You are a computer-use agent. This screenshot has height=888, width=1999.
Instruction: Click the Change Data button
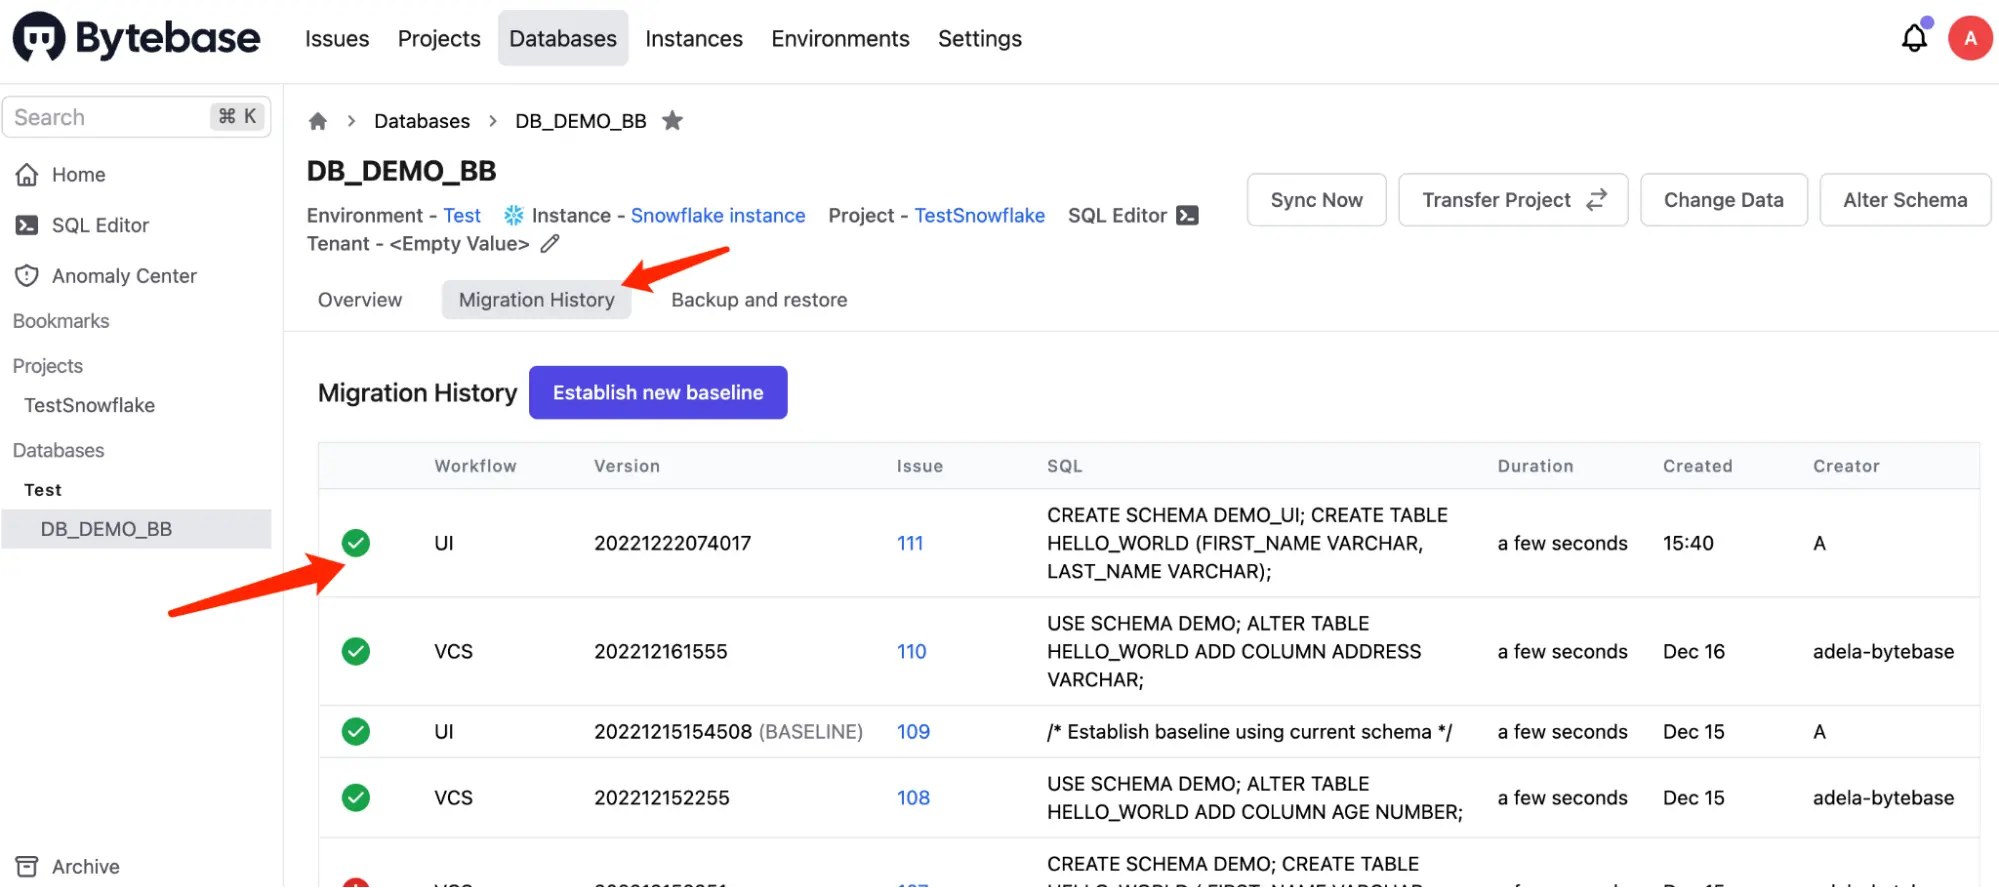coord(1724,199)
